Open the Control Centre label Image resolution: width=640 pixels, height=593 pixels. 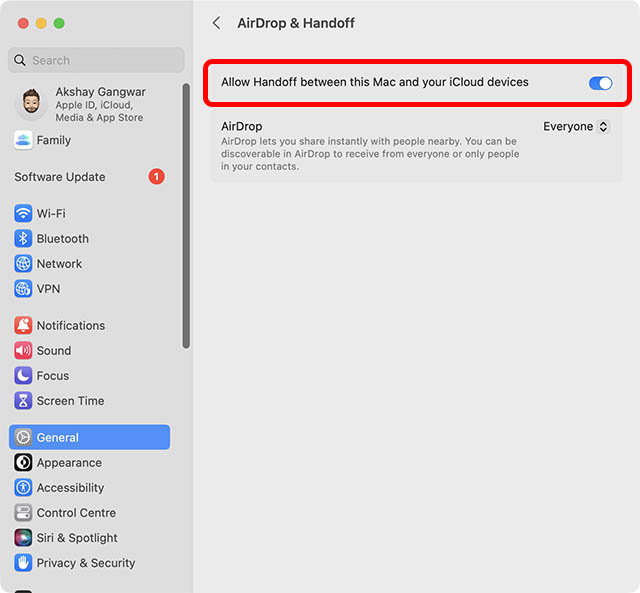pyautogui.click(x=76, y=513)
